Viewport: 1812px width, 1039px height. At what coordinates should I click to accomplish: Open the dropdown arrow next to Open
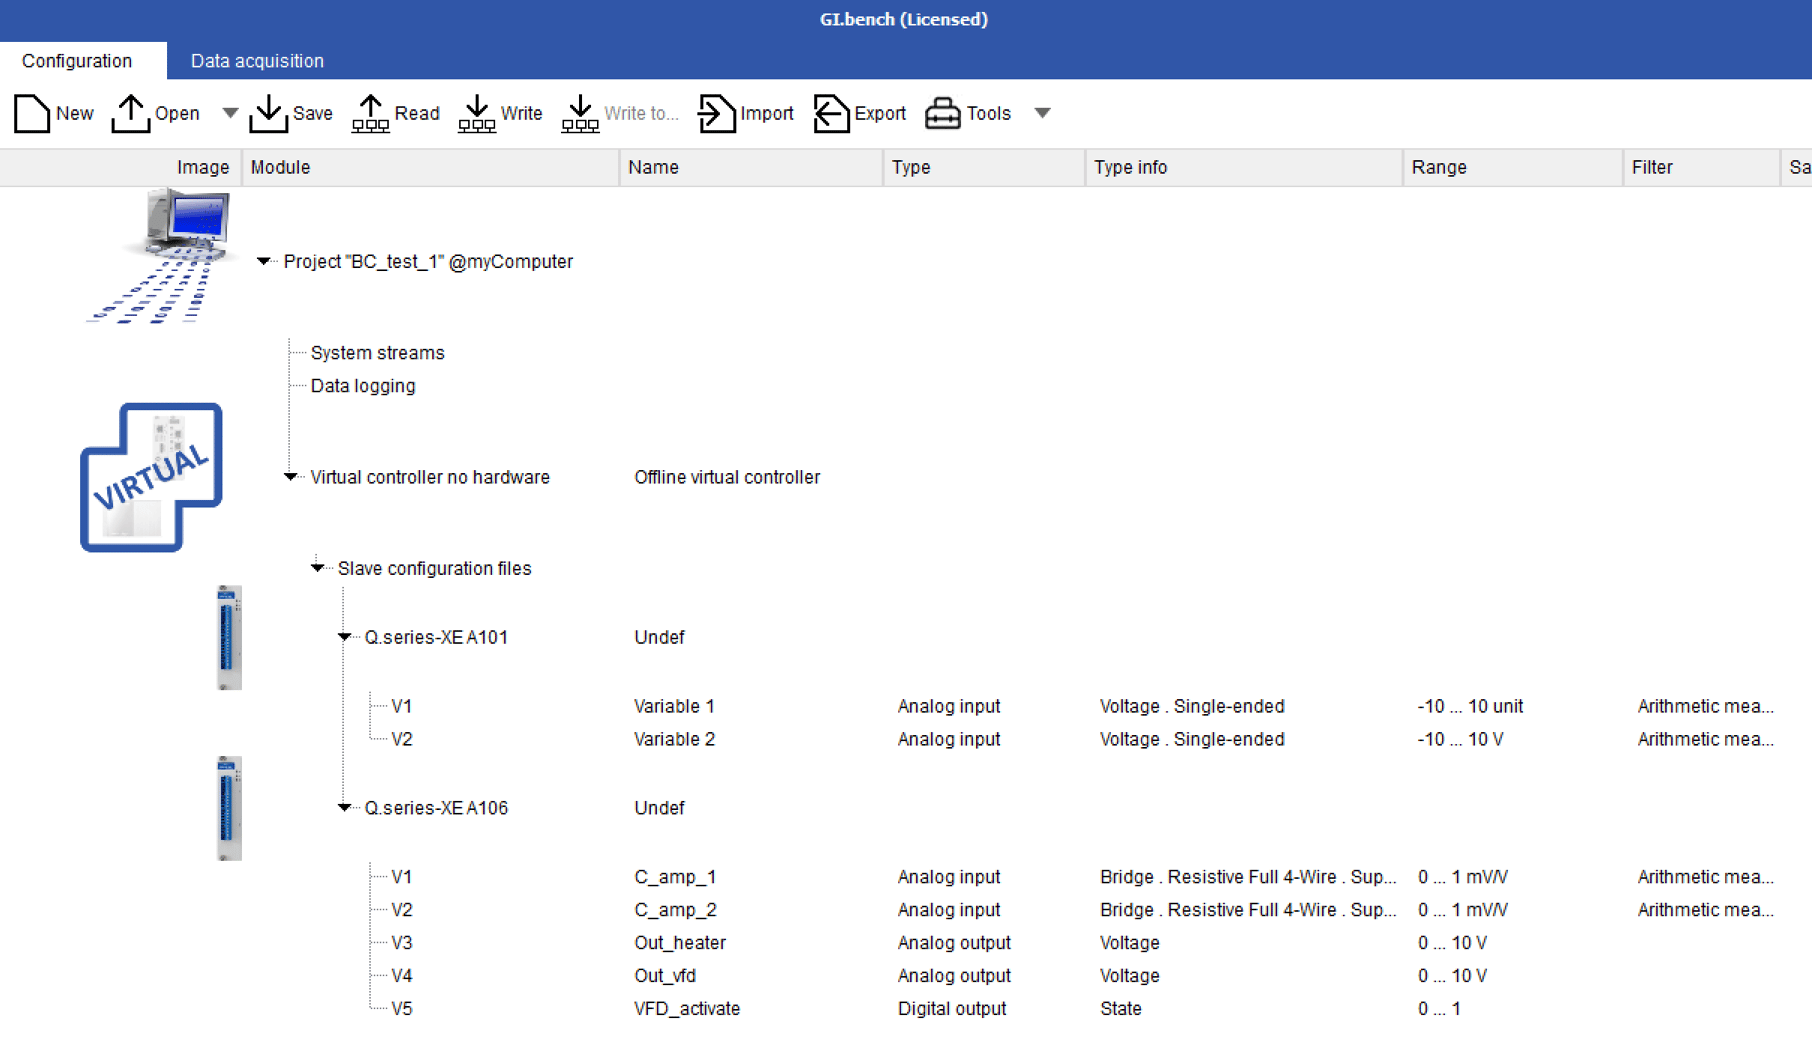tap(230, 113)
